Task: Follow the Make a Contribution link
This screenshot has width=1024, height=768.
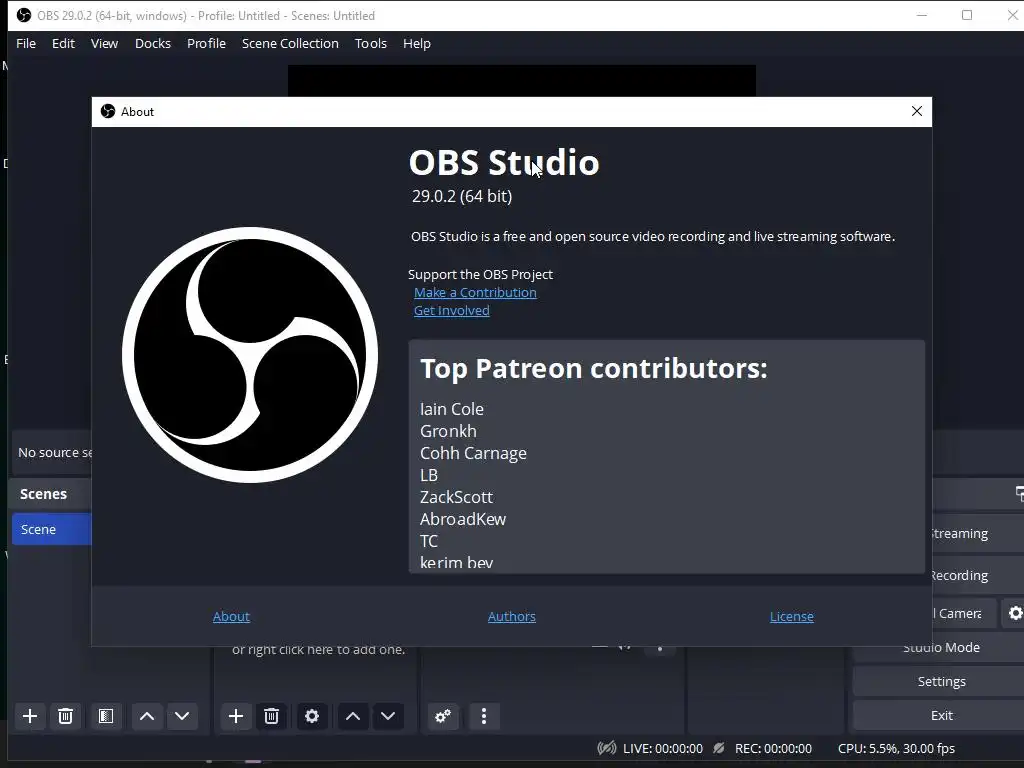Action: tap(475, 293)
